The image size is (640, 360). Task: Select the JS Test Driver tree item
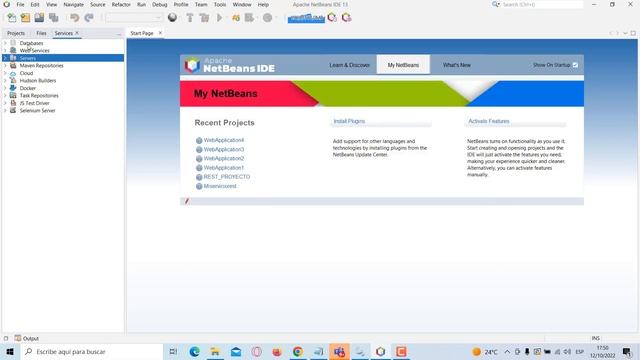point(34,103)
